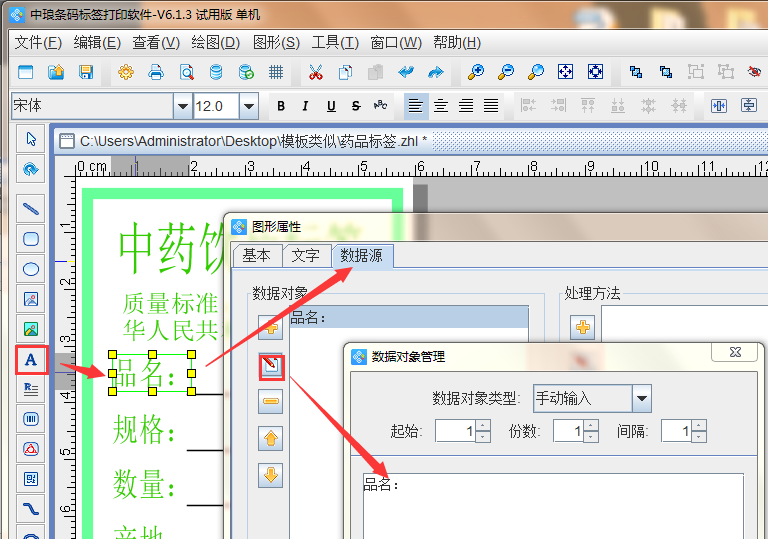Switch to the 文字 tab

tap(306, 255)
